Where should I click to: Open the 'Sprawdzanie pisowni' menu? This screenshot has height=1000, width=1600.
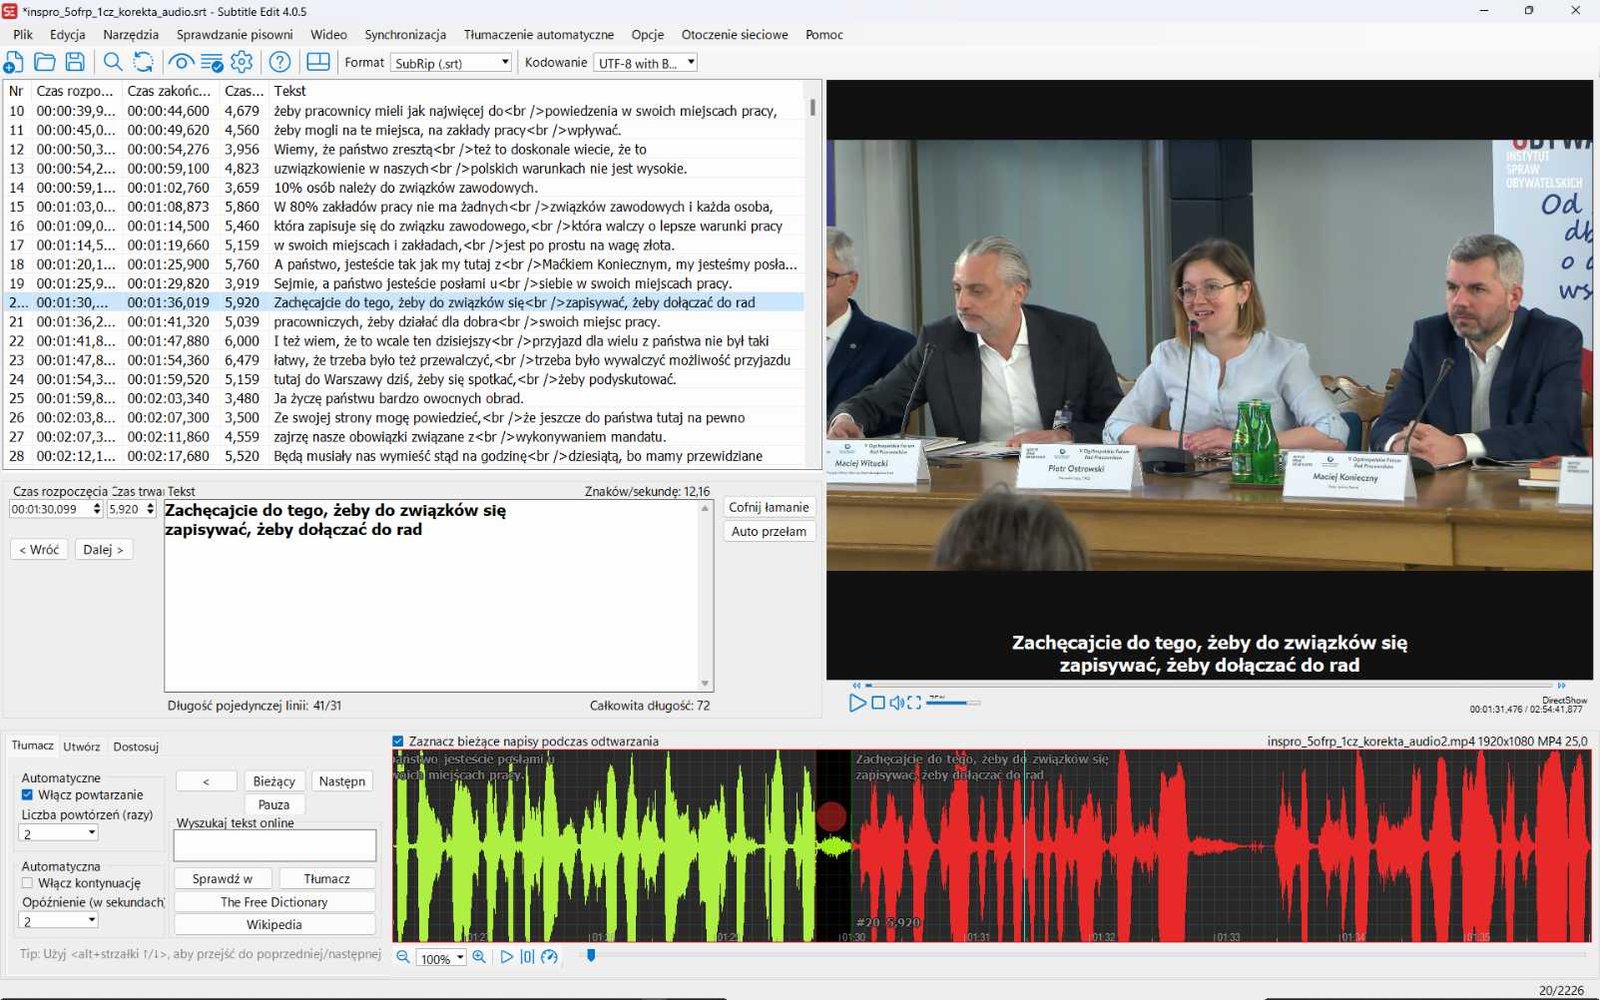pos(235,34)
